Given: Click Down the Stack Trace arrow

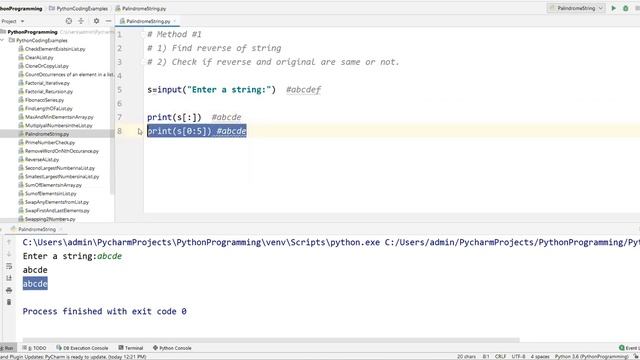Looking at the screenshot, I should pyautogui.click(x=9, y=254).
